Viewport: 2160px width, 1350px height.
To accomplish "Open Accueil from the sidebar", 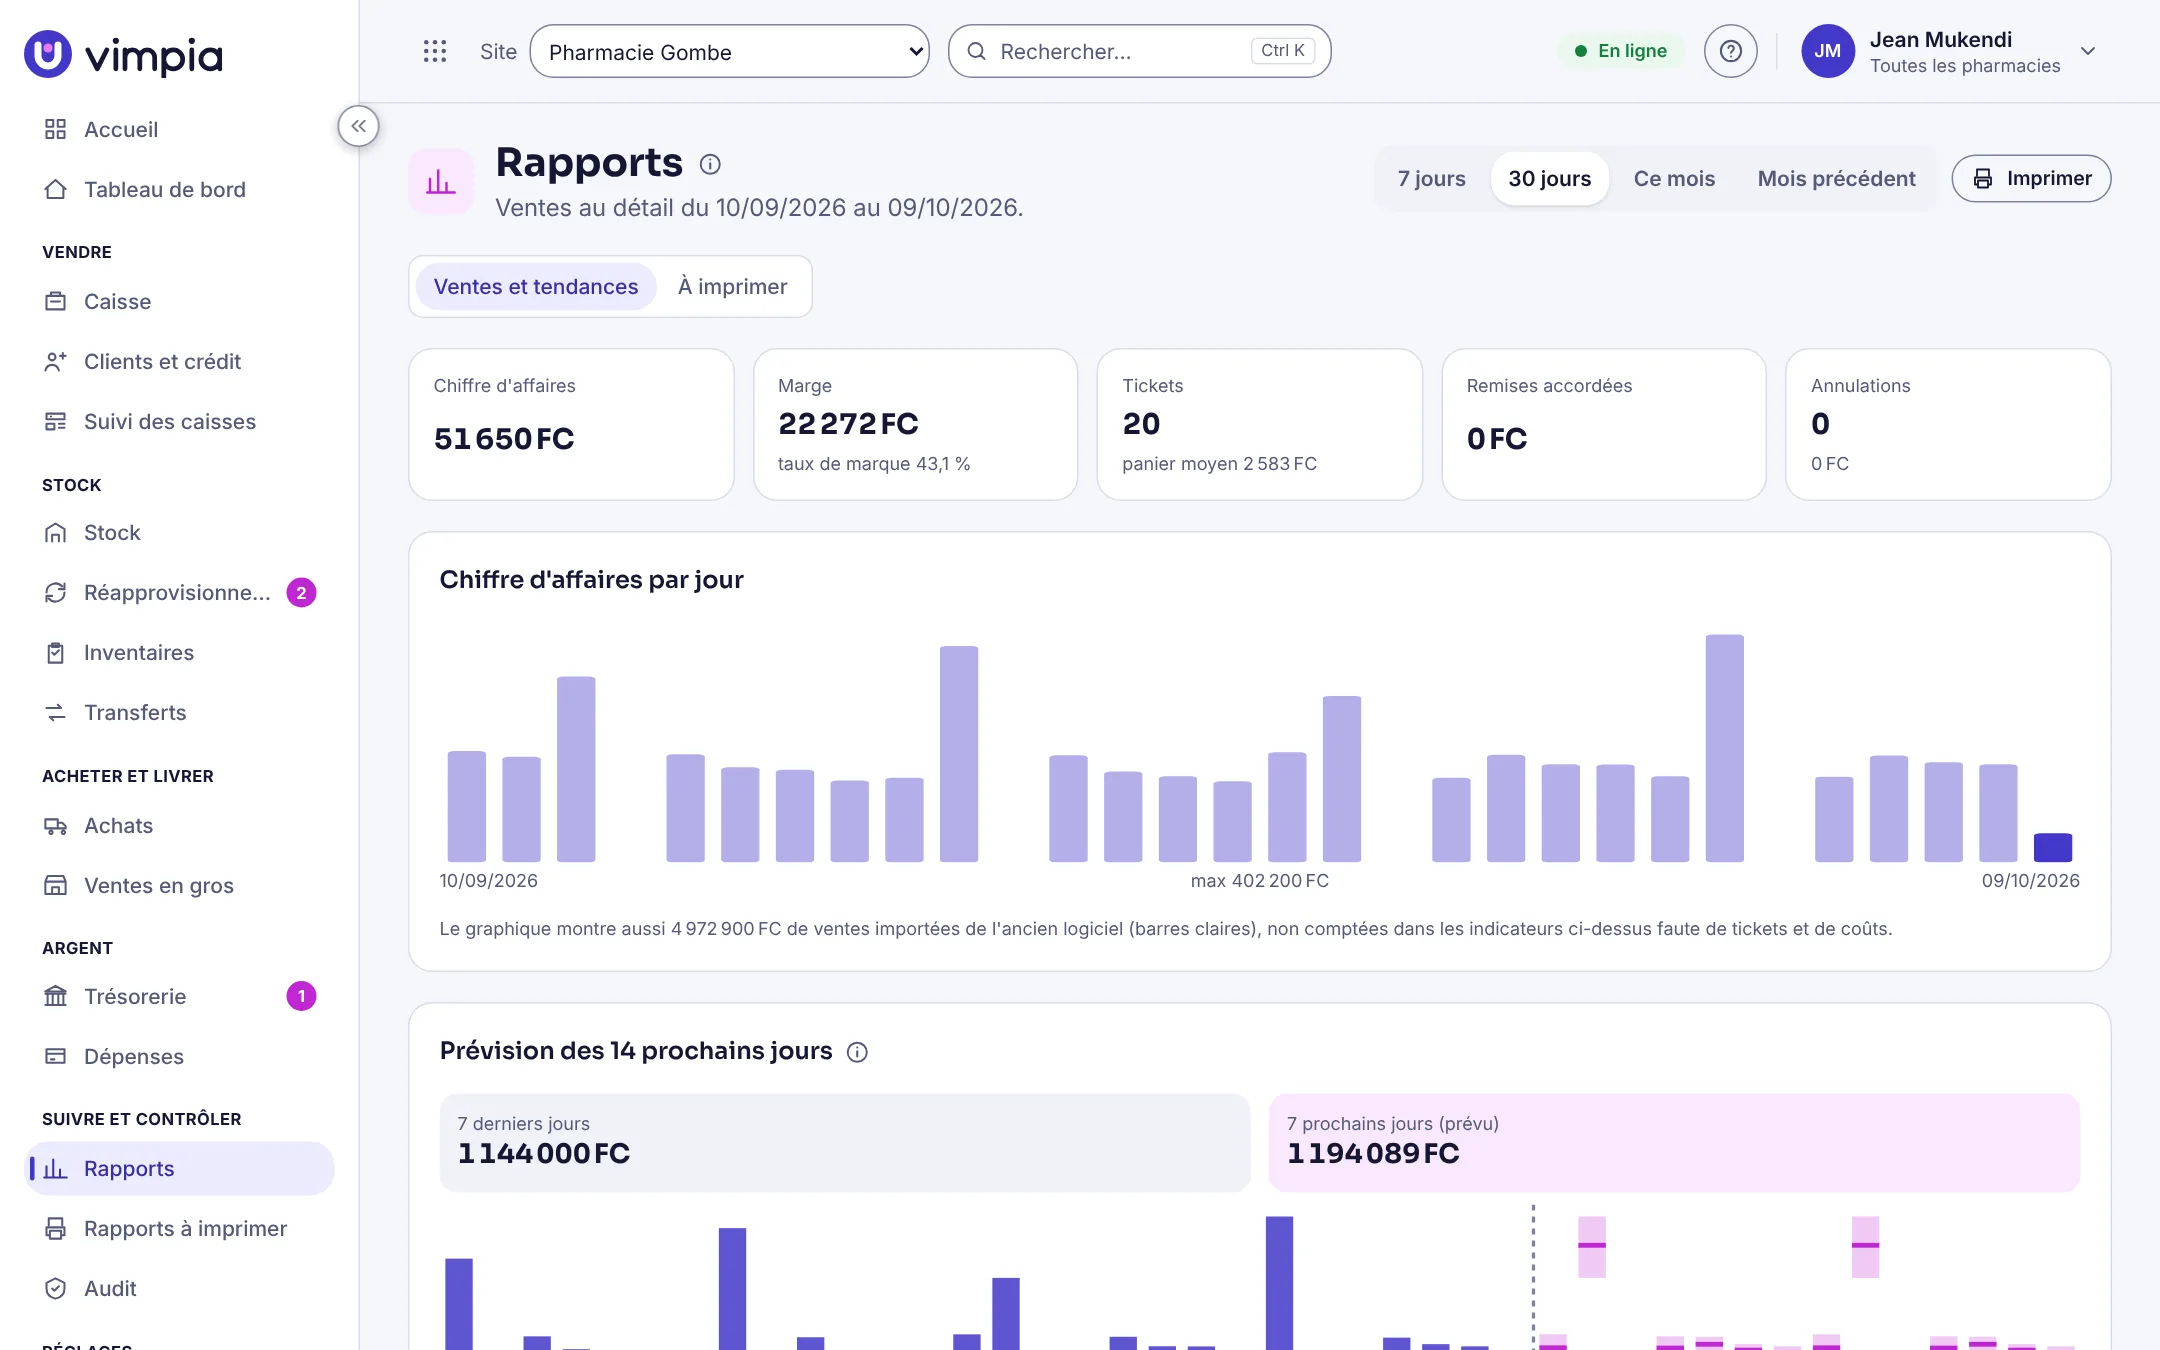I will (179, 129).
